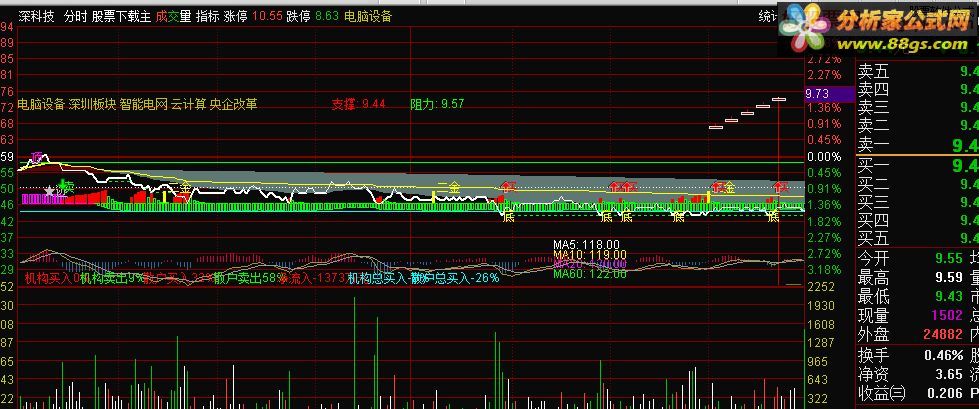979x409 pixels.
Task: Select the 买一 order row
Action: 918,165
